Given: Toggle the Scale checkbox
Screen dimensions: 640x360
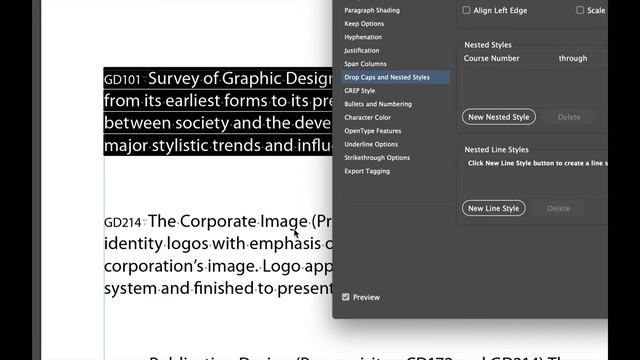Looking at the screenshot, I should (580, 10).
